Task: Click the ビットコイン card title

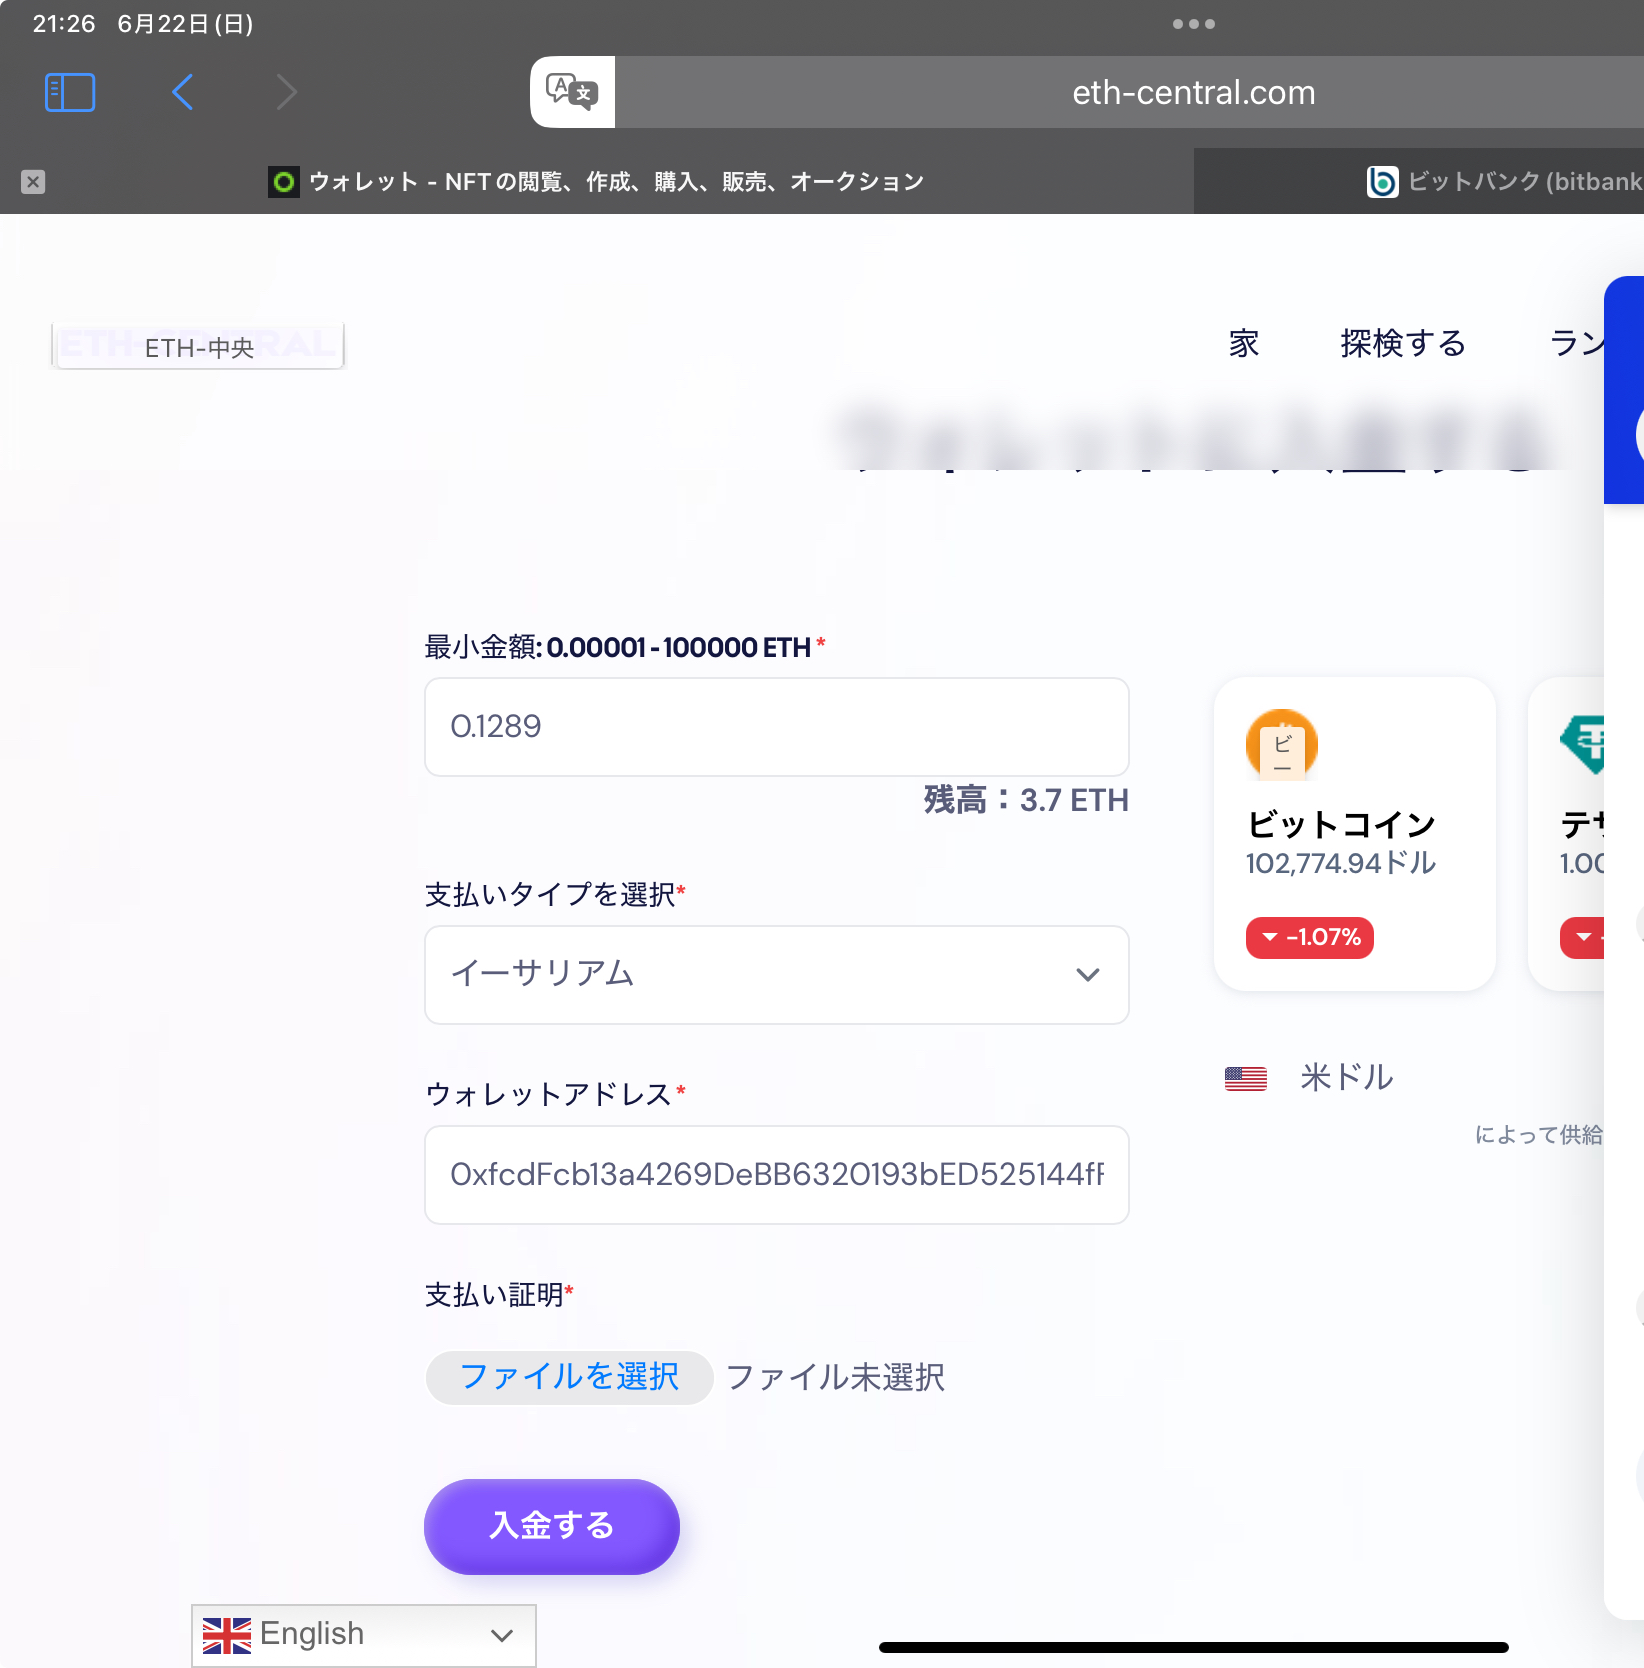Action: pyautogui.click(x=1341, y=824)
